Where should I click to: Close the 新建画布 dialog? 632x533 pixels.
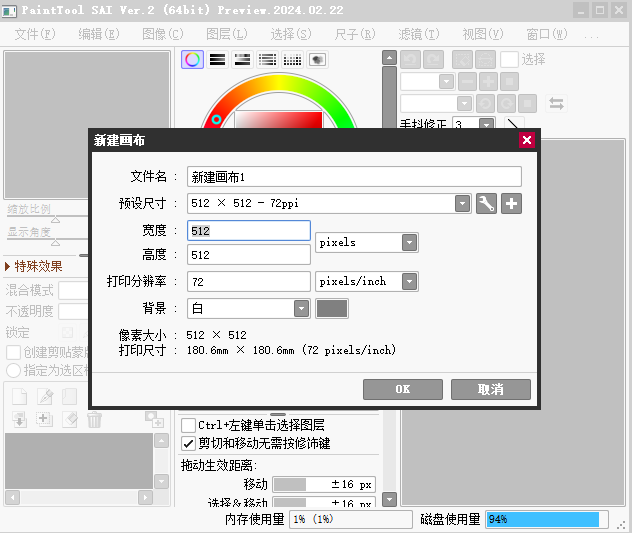(527, 140)
